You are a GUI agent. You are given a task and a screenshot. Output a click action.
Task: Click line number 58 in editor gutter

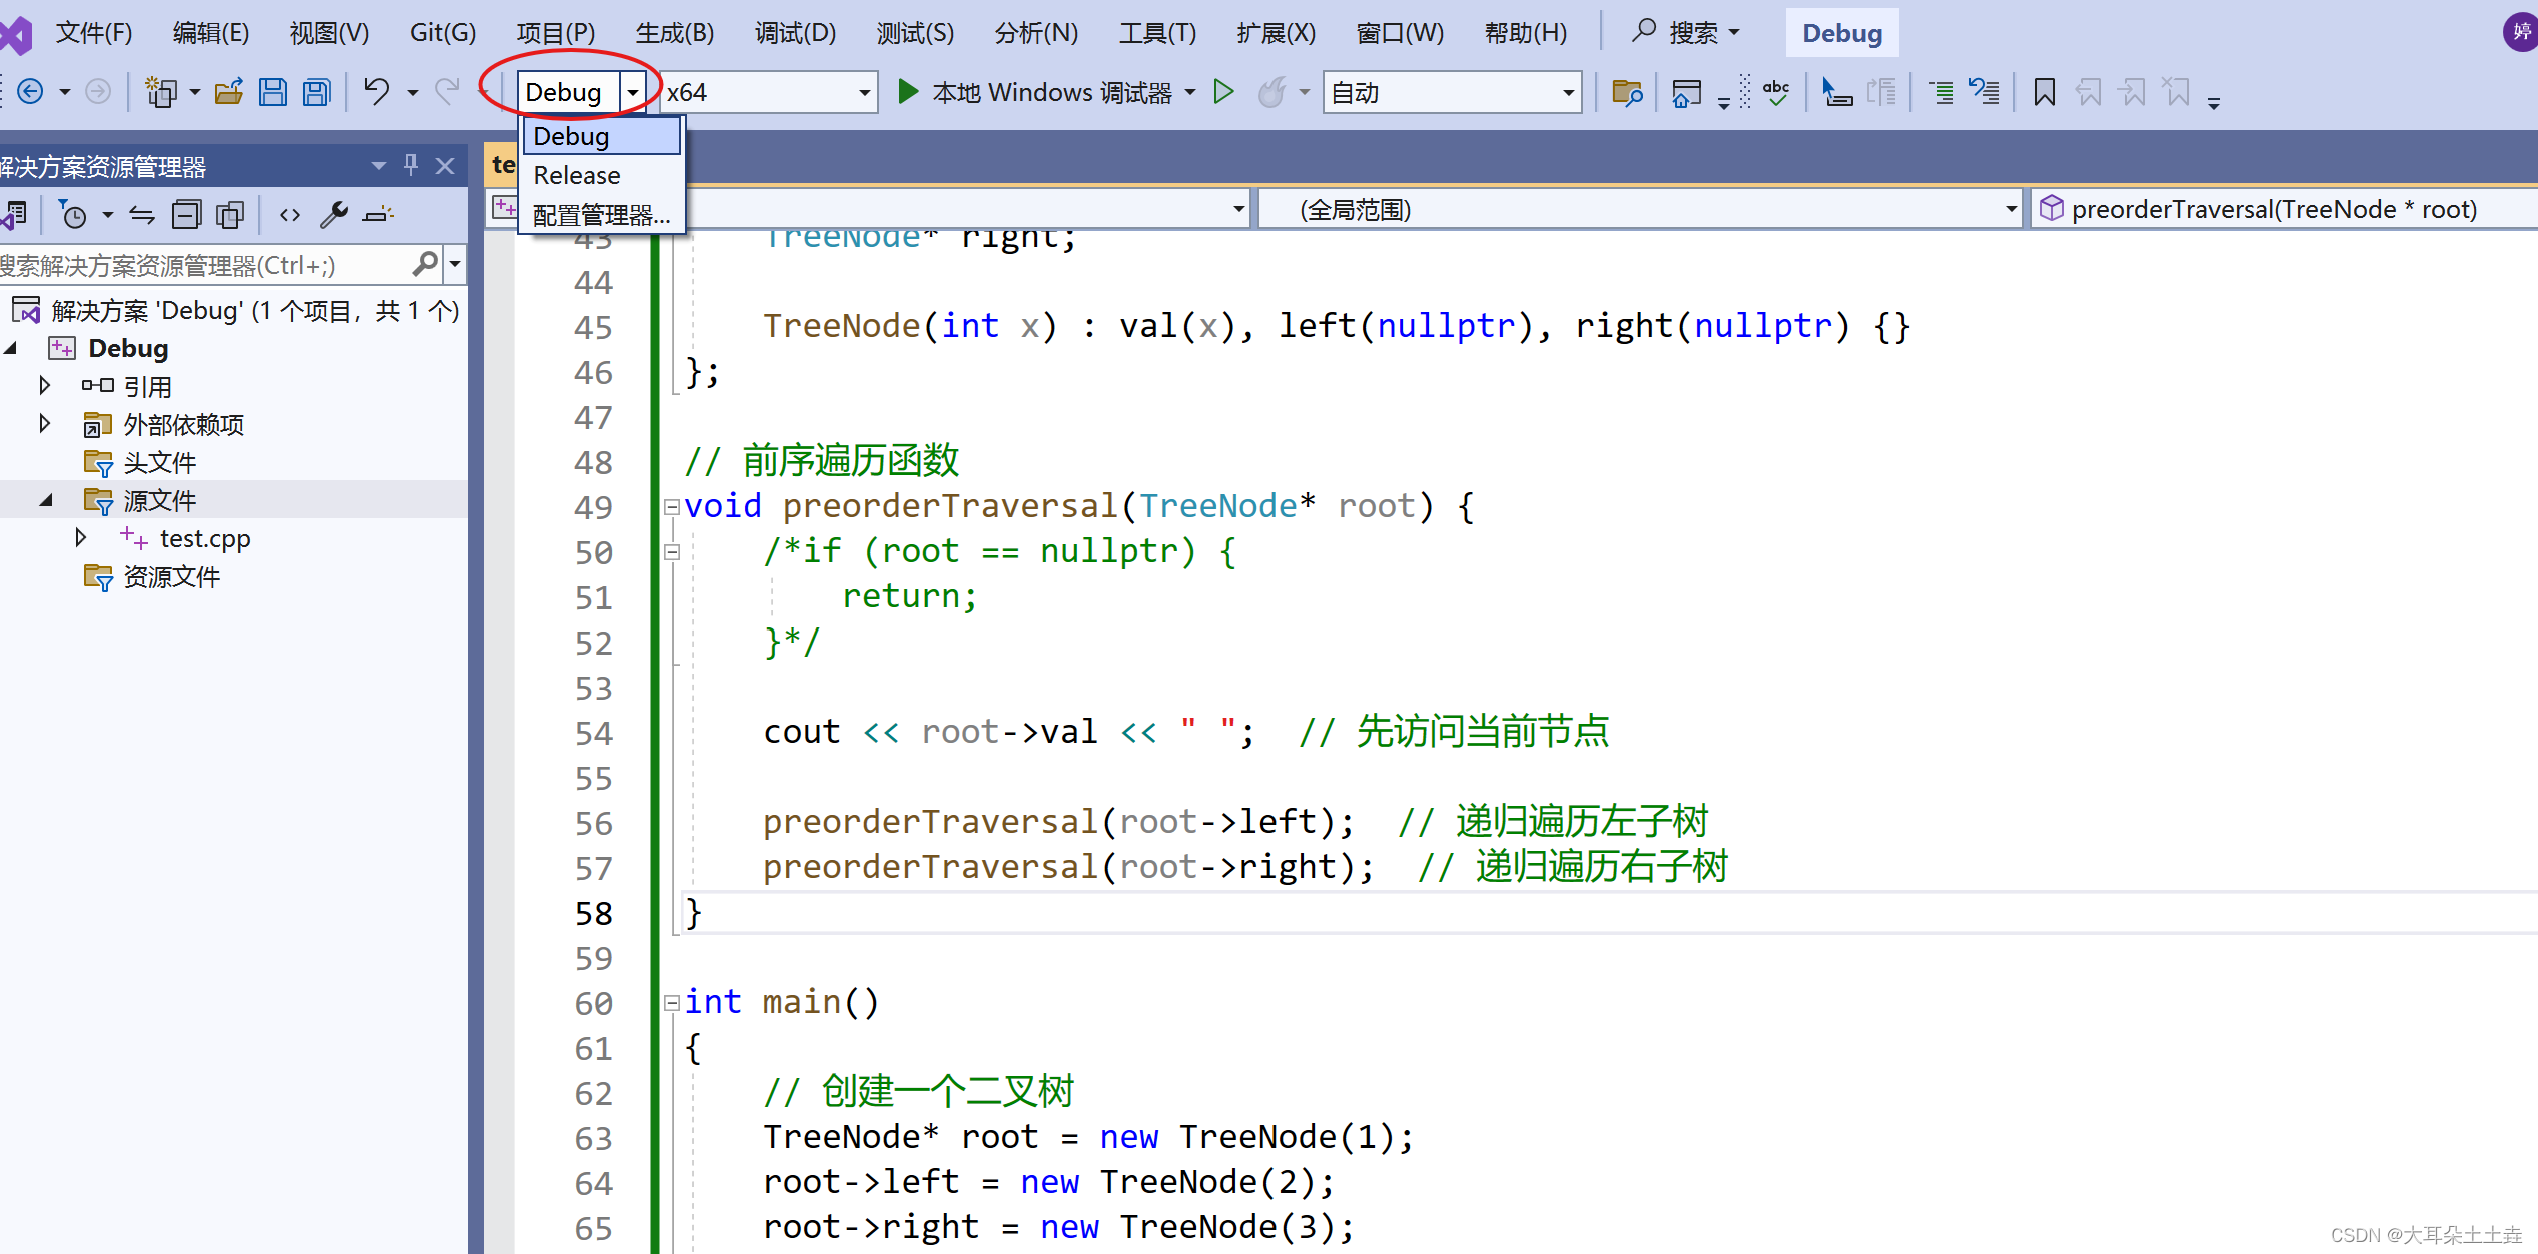point(593,913)
